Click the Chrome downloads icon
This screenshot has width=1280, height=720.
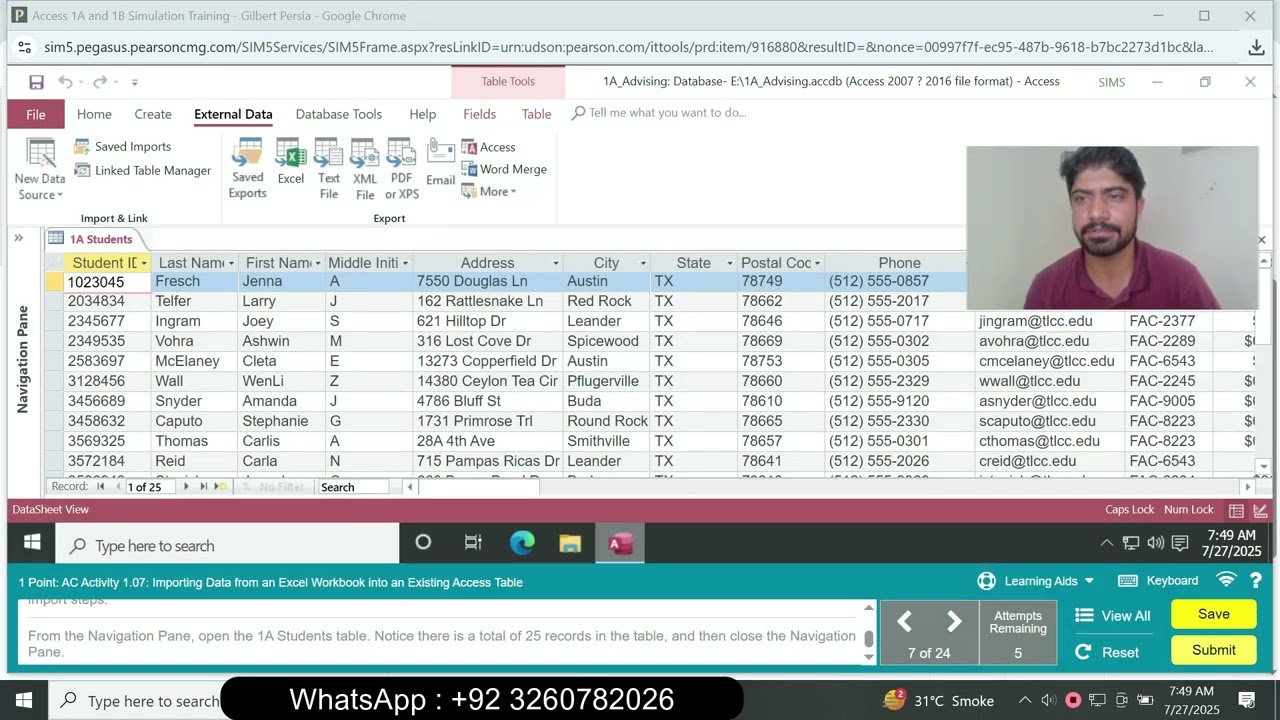point(1257,47)
